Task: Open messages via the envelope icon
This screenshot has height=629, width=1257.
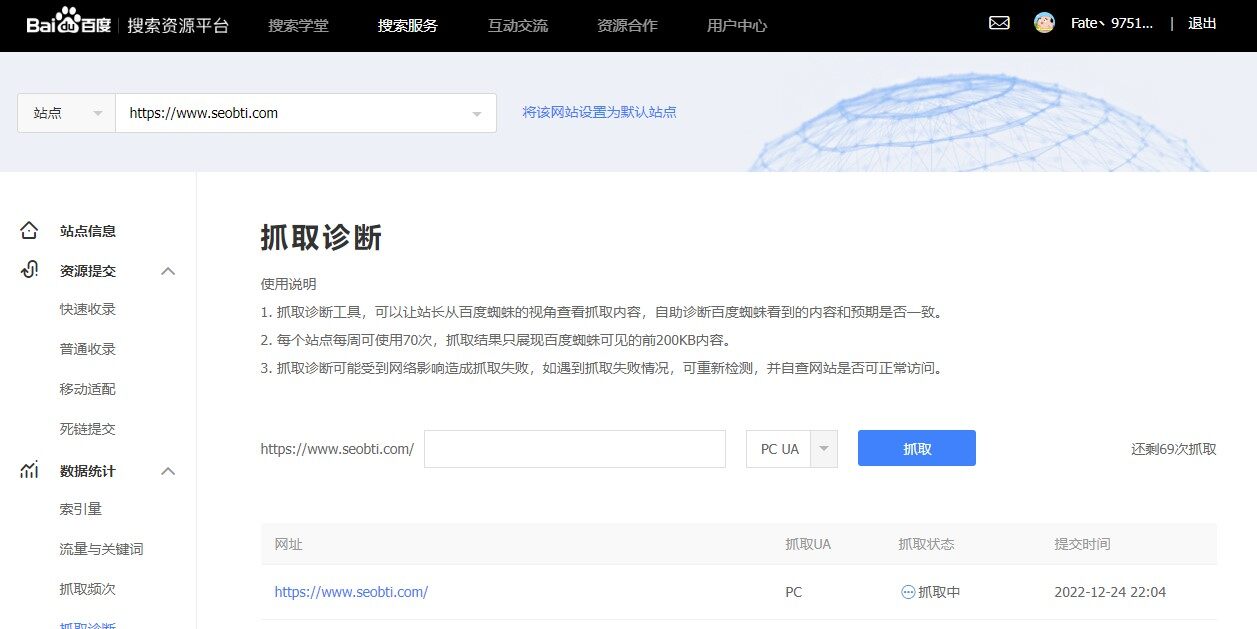Action: (999, 22)
